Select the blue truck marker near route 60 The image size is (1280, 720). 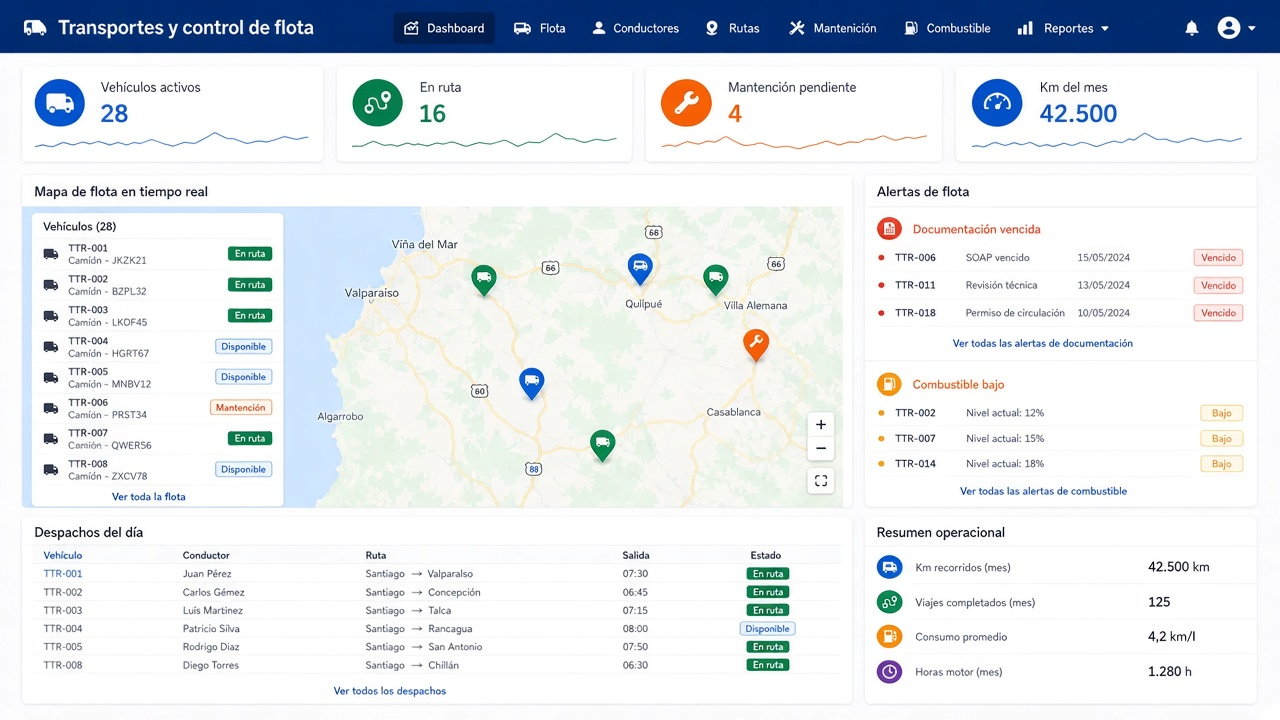[x=532, y=384]
